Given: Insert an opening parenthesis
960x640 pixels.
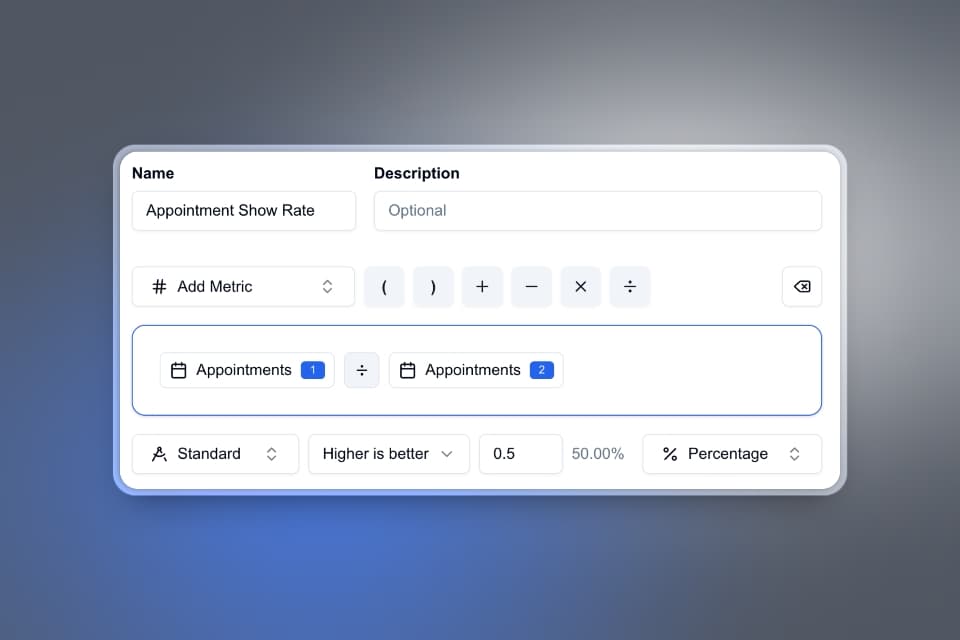Looking at the screenshot, I should pos(384,286).
